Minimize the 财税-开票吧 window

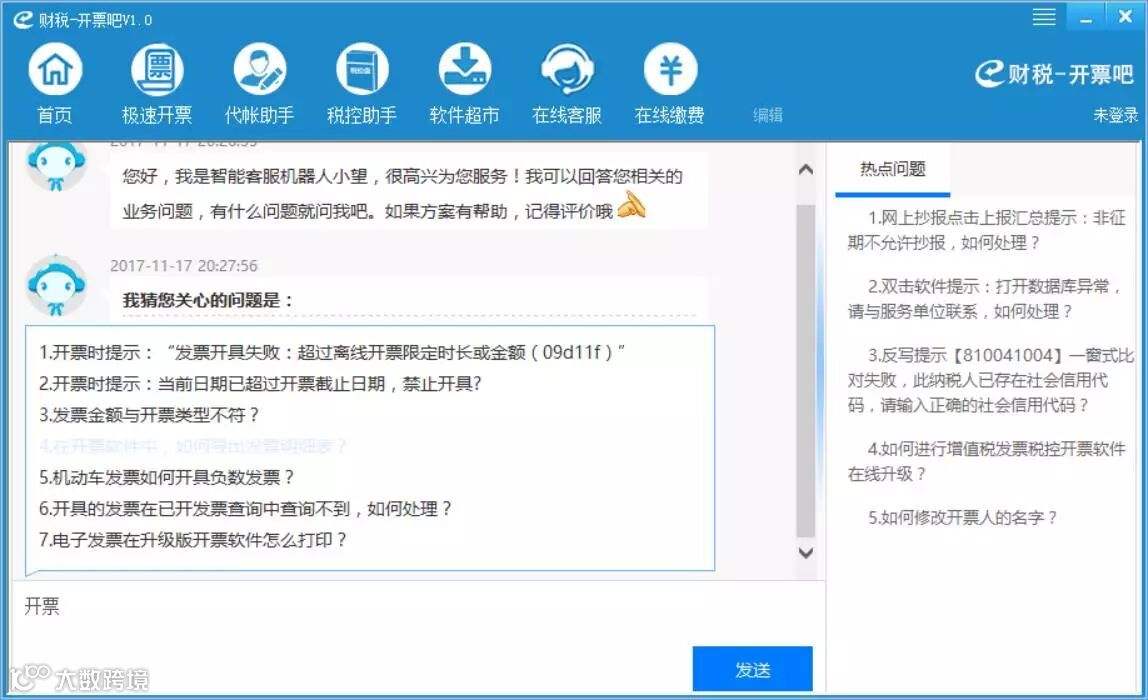point(1086,17)
